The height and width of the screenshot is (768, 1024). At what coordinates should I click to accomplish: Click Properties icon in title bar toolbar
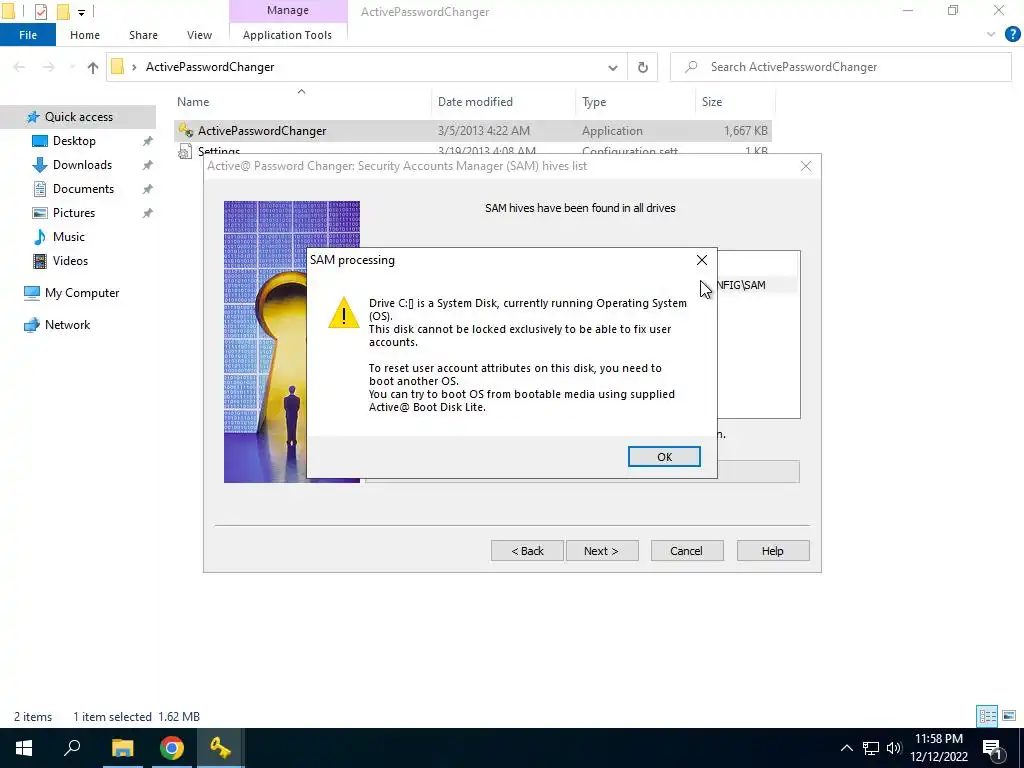click(x=40, y=11)
